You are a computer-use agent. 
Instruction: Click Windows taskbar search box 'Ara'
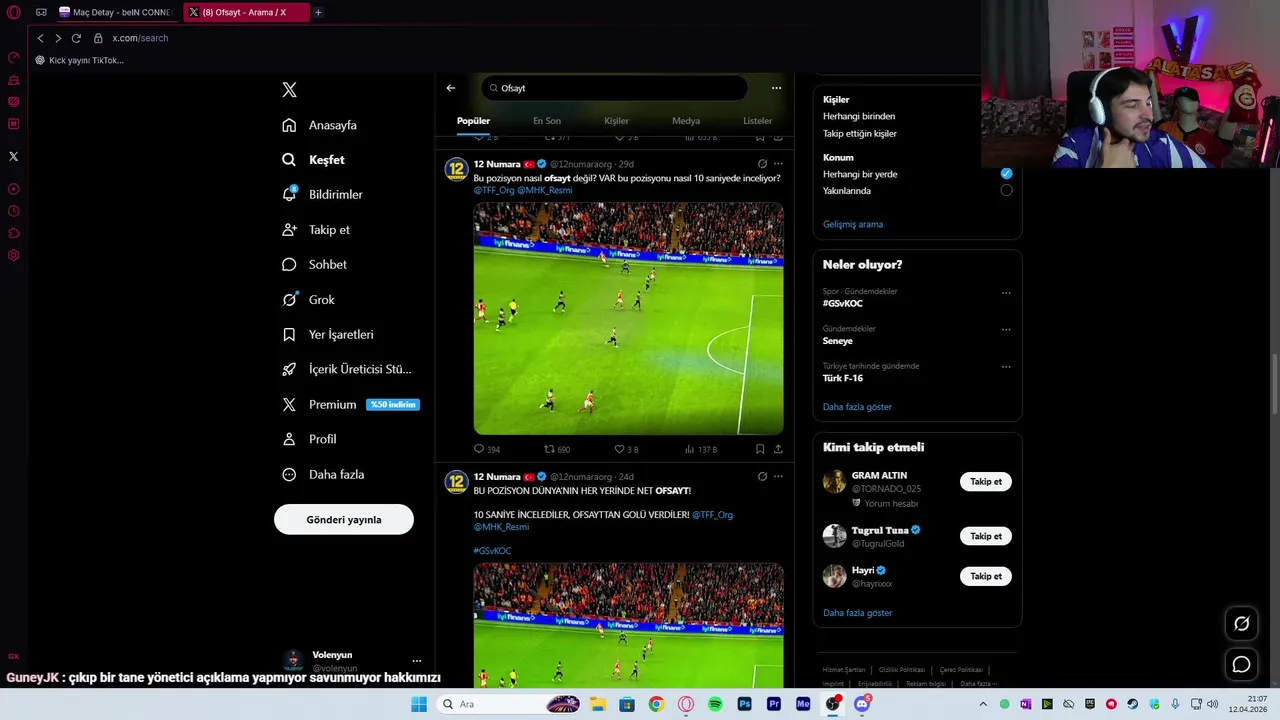pos(510,704)
